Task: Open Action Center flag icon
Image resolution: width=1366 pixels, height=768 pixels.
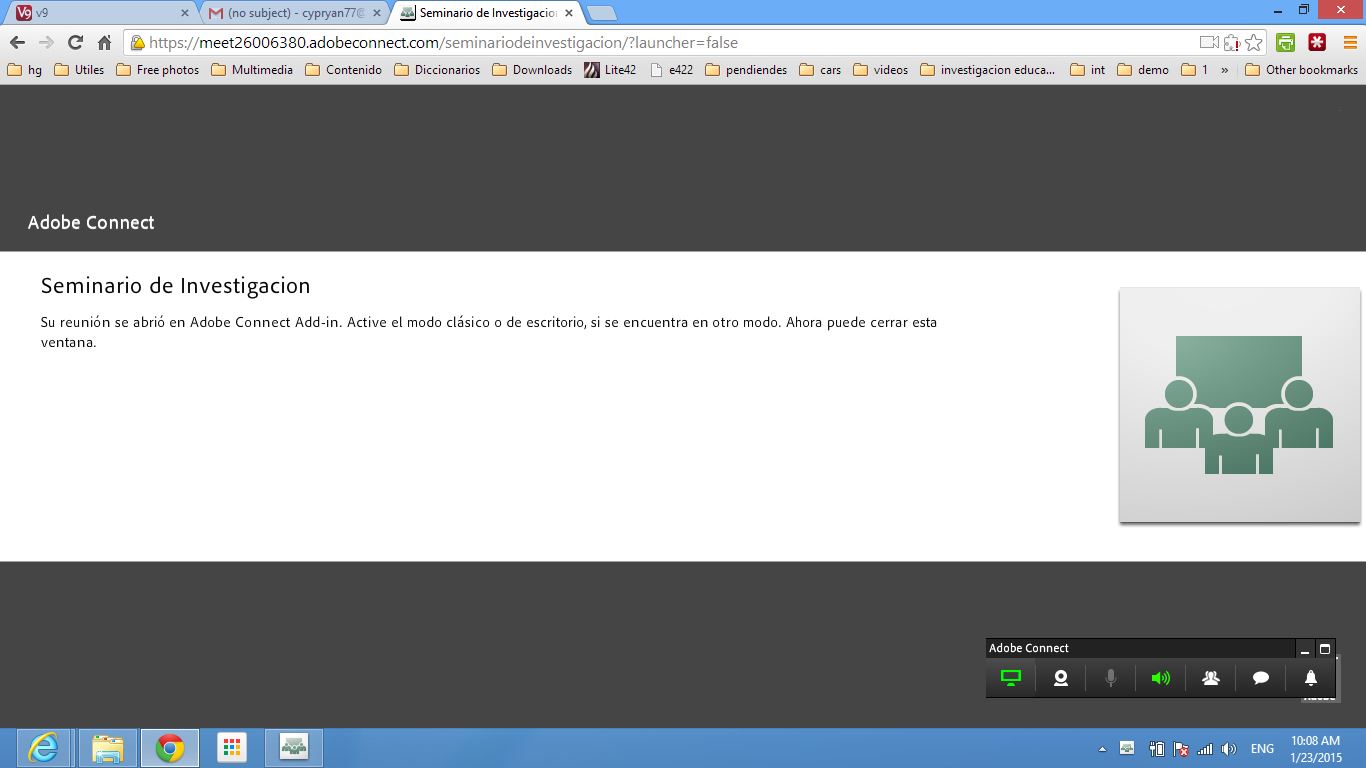Action: (1181, 748)
